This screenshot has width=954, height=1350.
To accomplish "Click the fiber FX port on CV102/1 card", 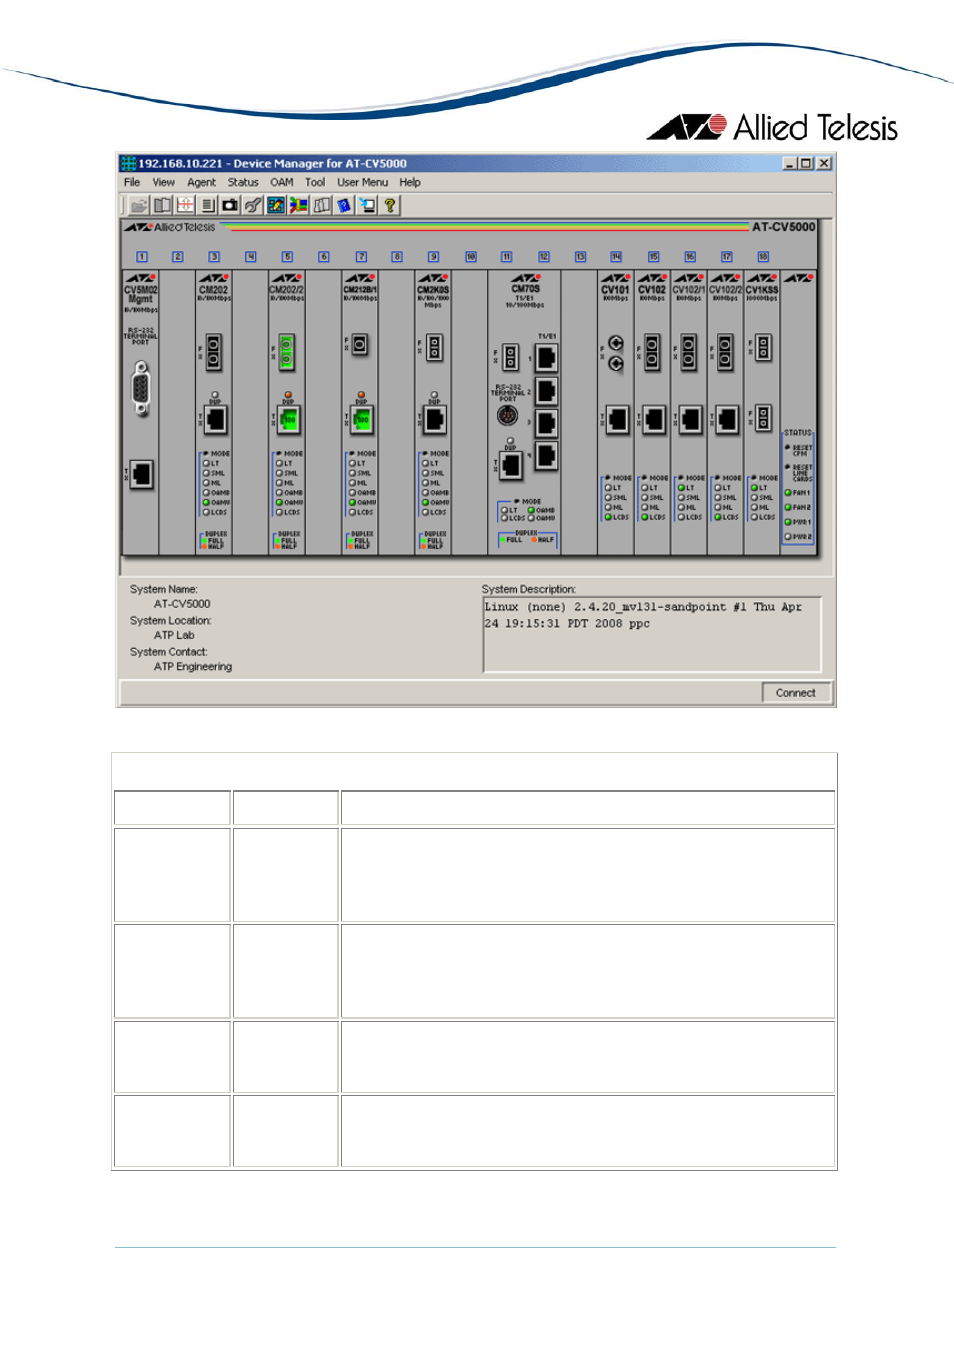I will 688,352.
